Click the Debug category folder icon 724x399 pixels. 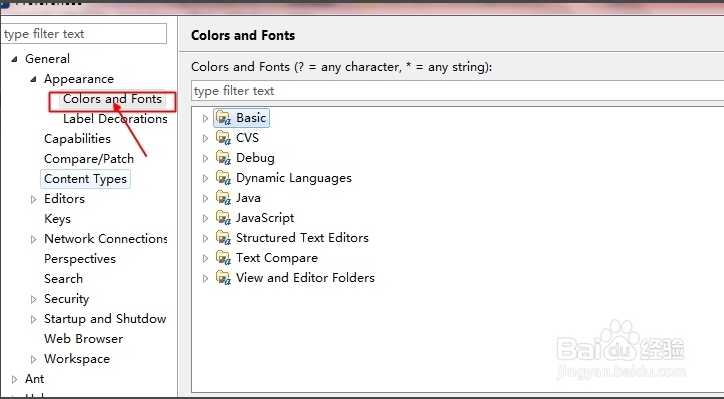coord(223,158)
